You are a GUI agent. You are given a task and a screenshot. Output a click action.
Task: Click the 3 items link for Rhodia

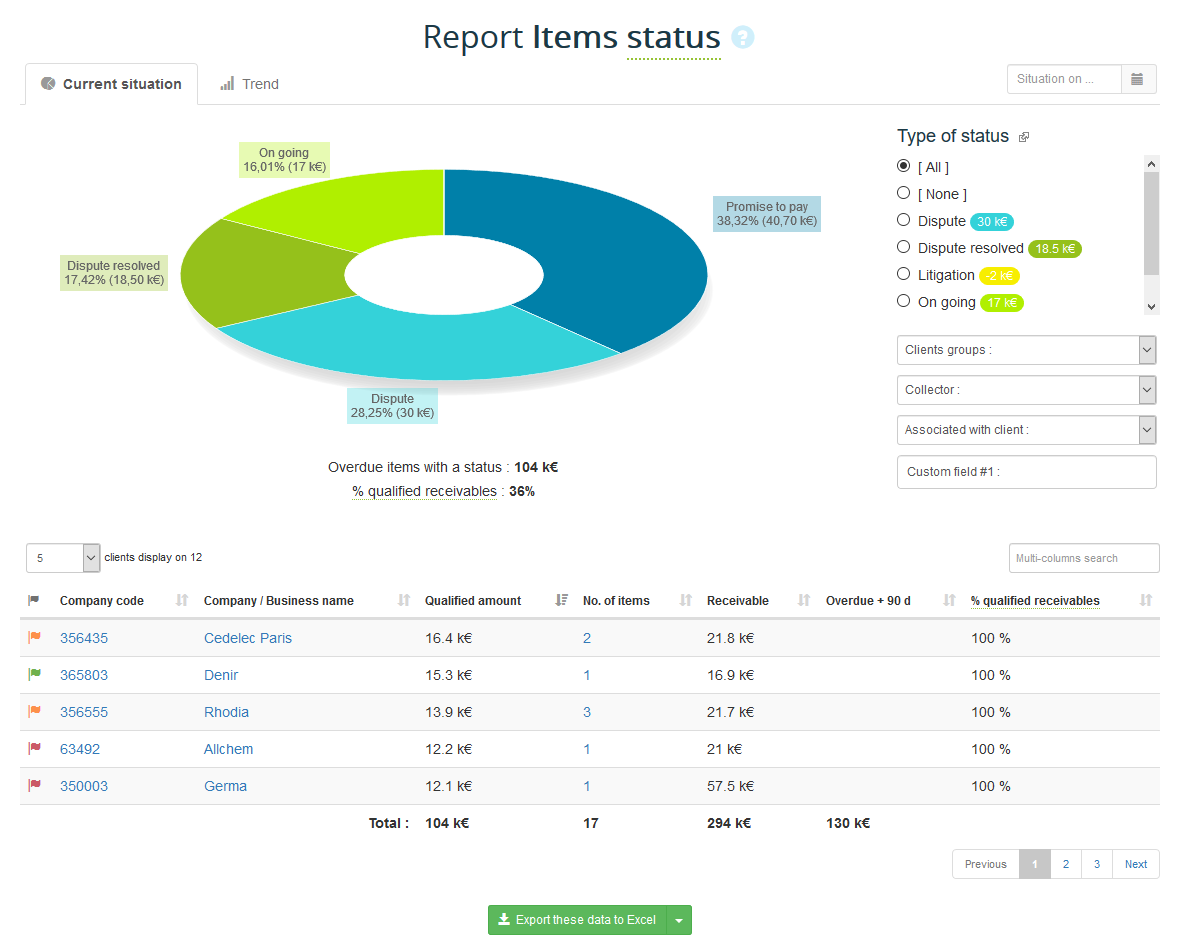[x=587, y=712]
